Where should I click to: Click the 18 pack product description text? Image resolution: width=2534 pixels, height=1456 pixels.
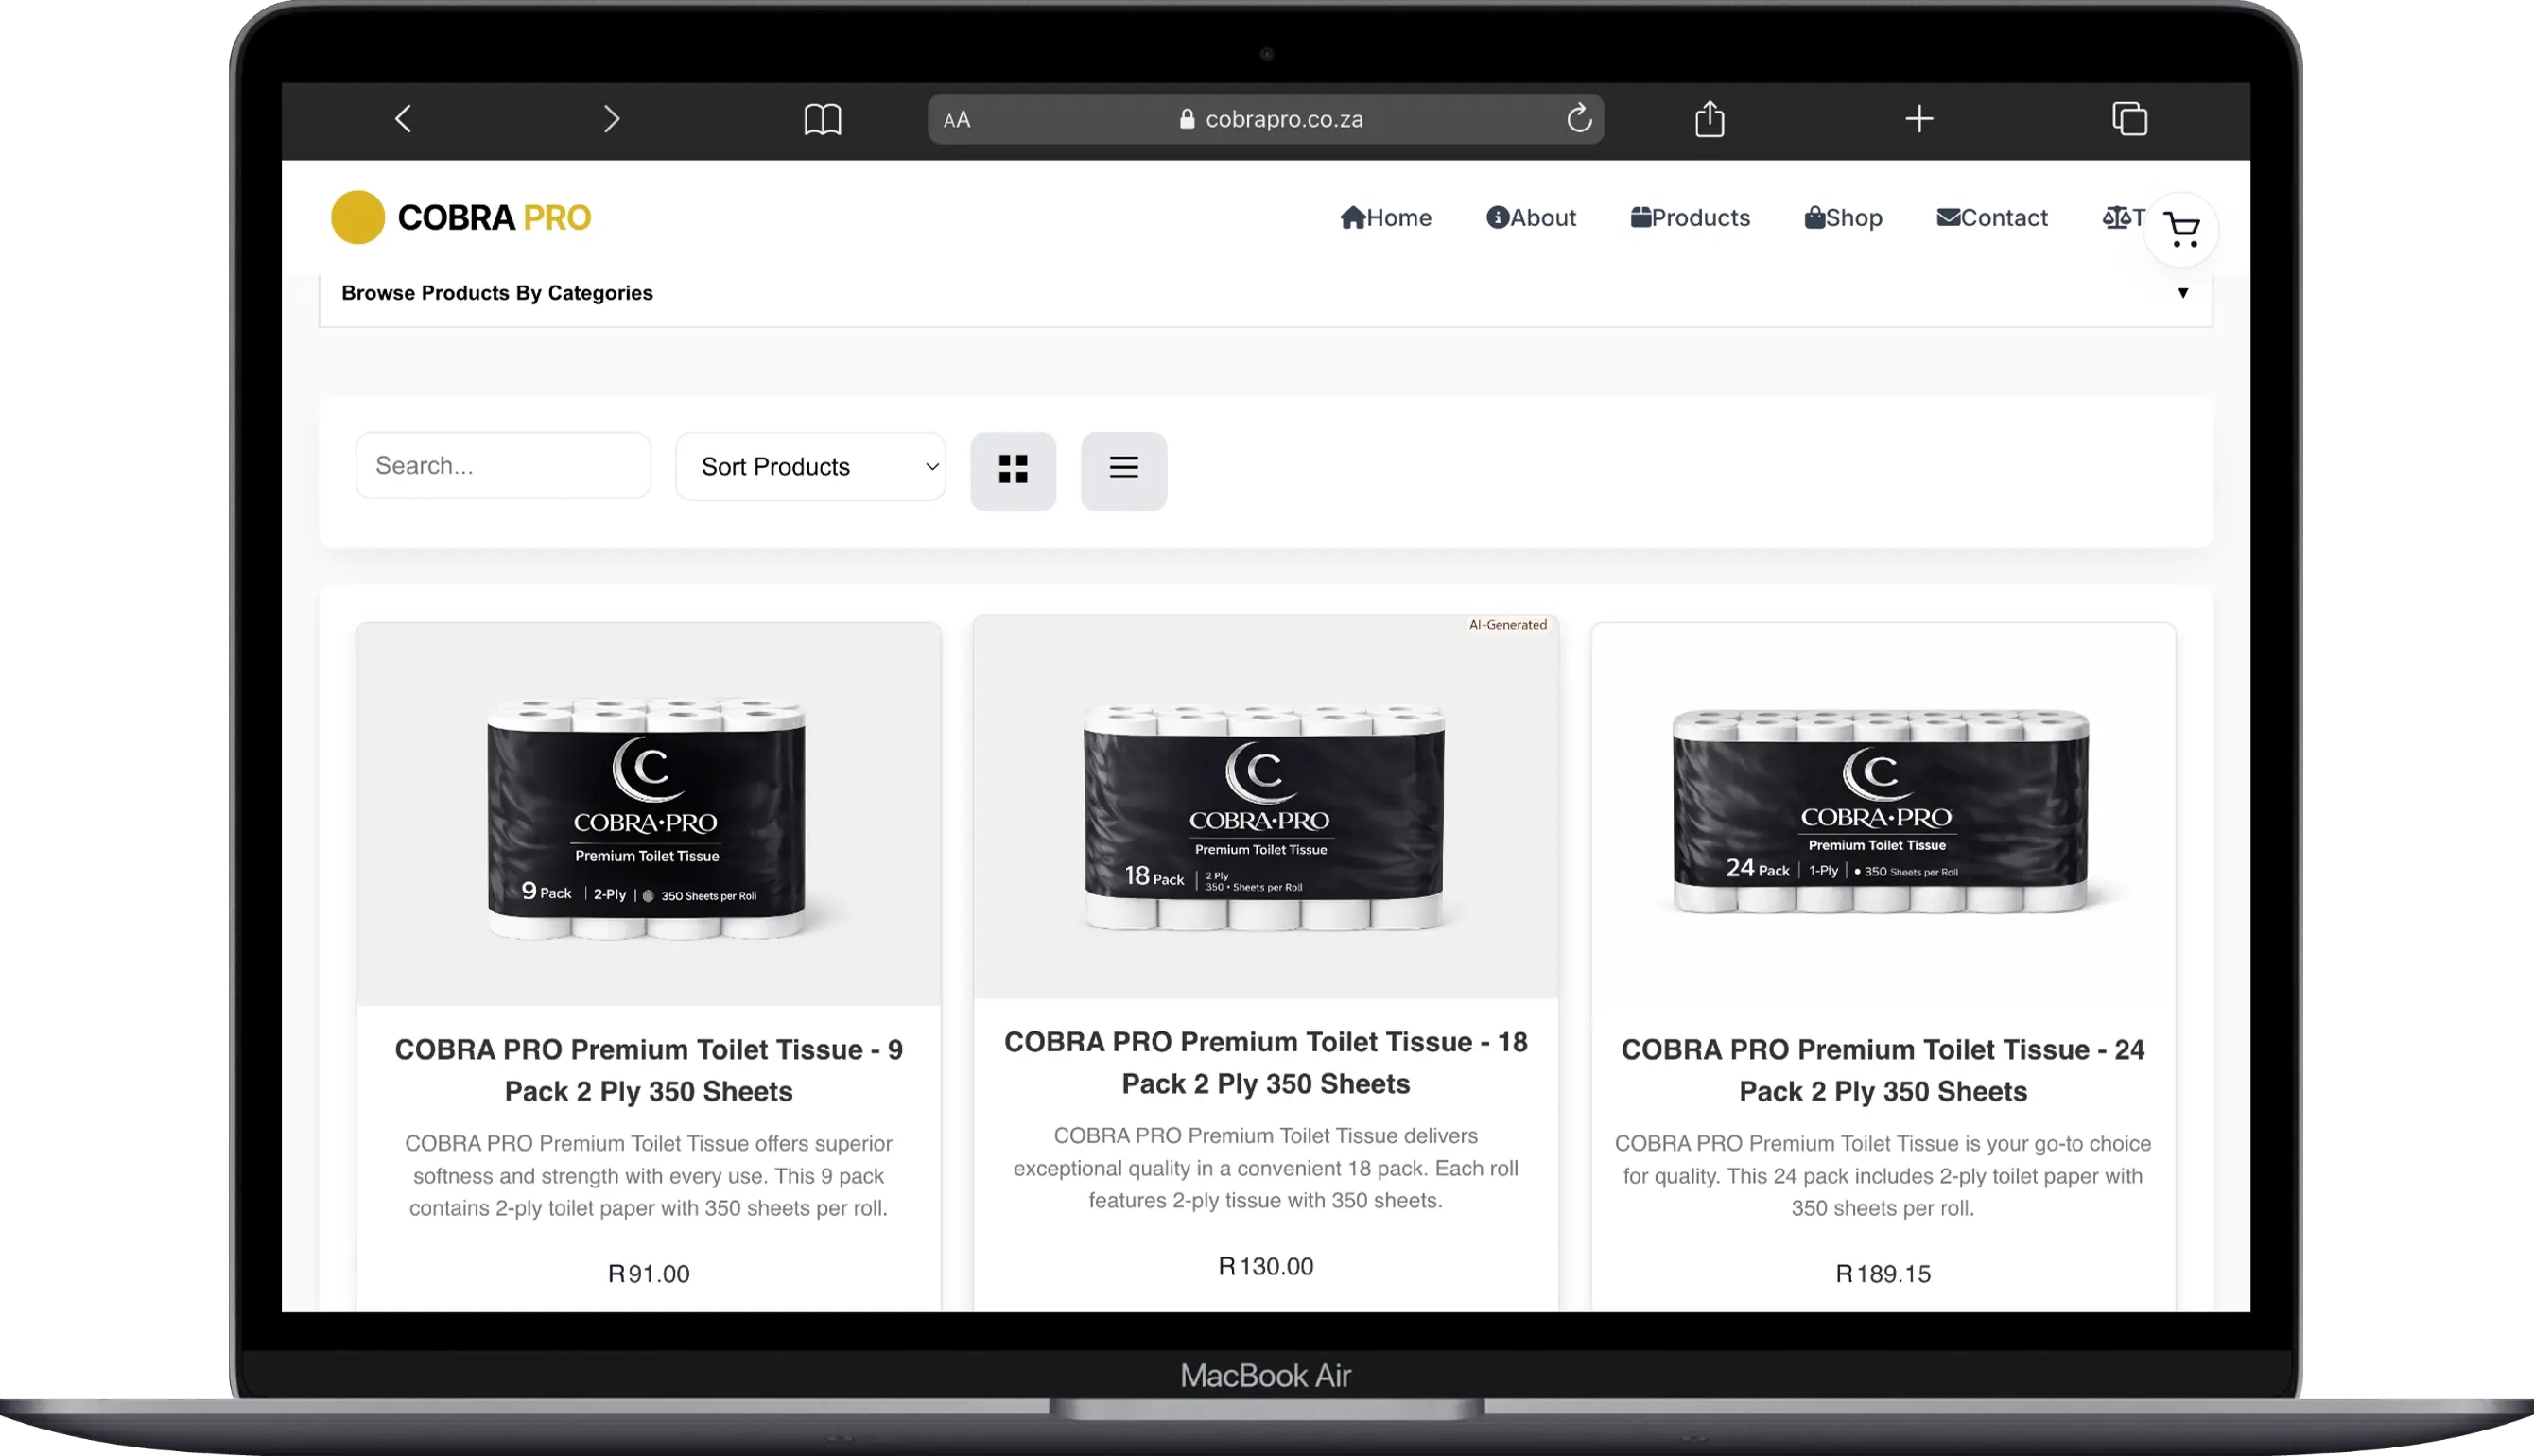pyautogui.click(x=1265, y=1168)
